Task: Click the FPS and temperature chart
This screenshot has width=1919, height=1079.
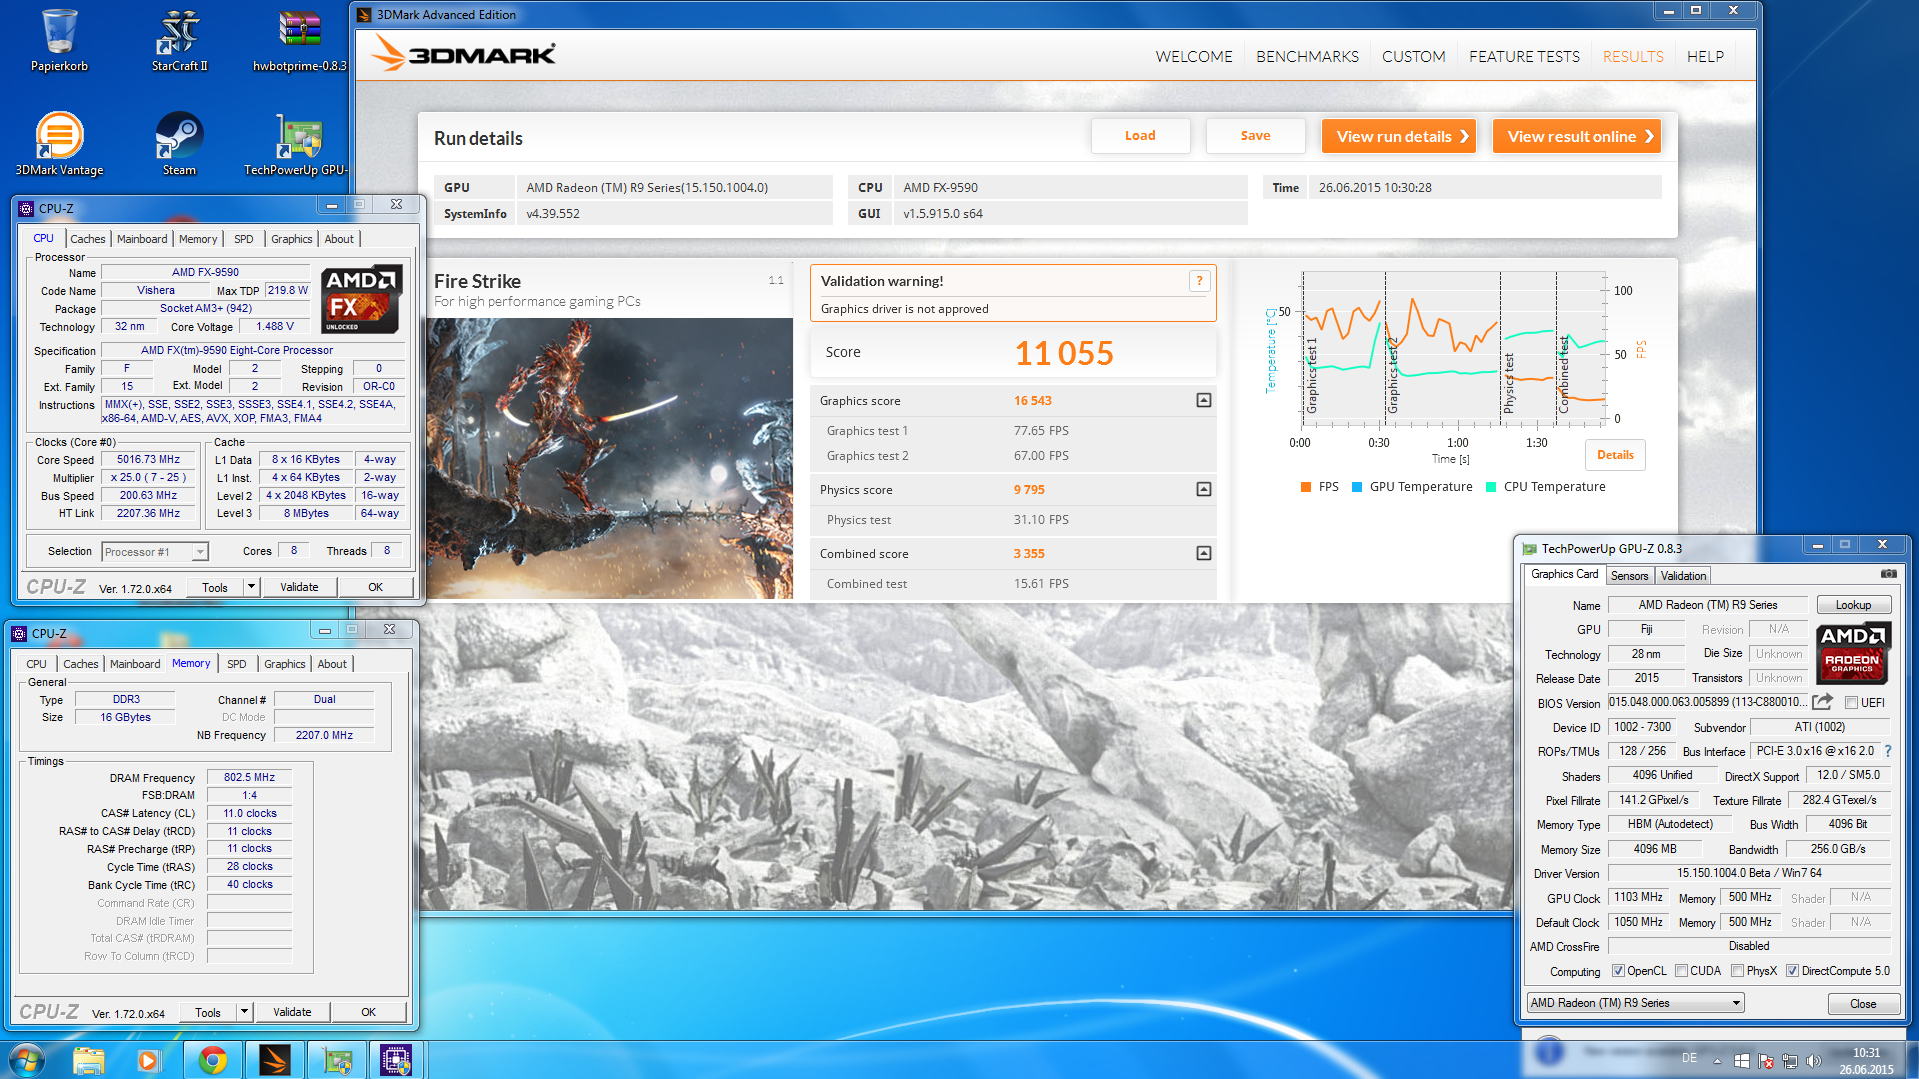Action: click(x=1454, y=366)
